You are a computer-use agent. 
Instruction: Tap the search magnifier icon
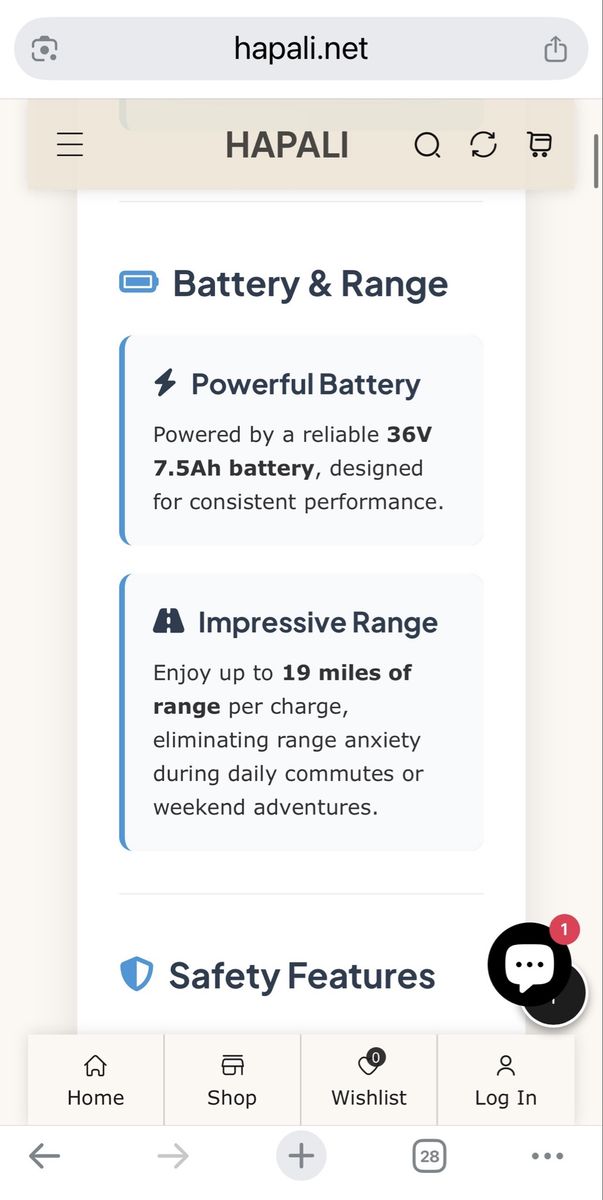coord(427,146)
